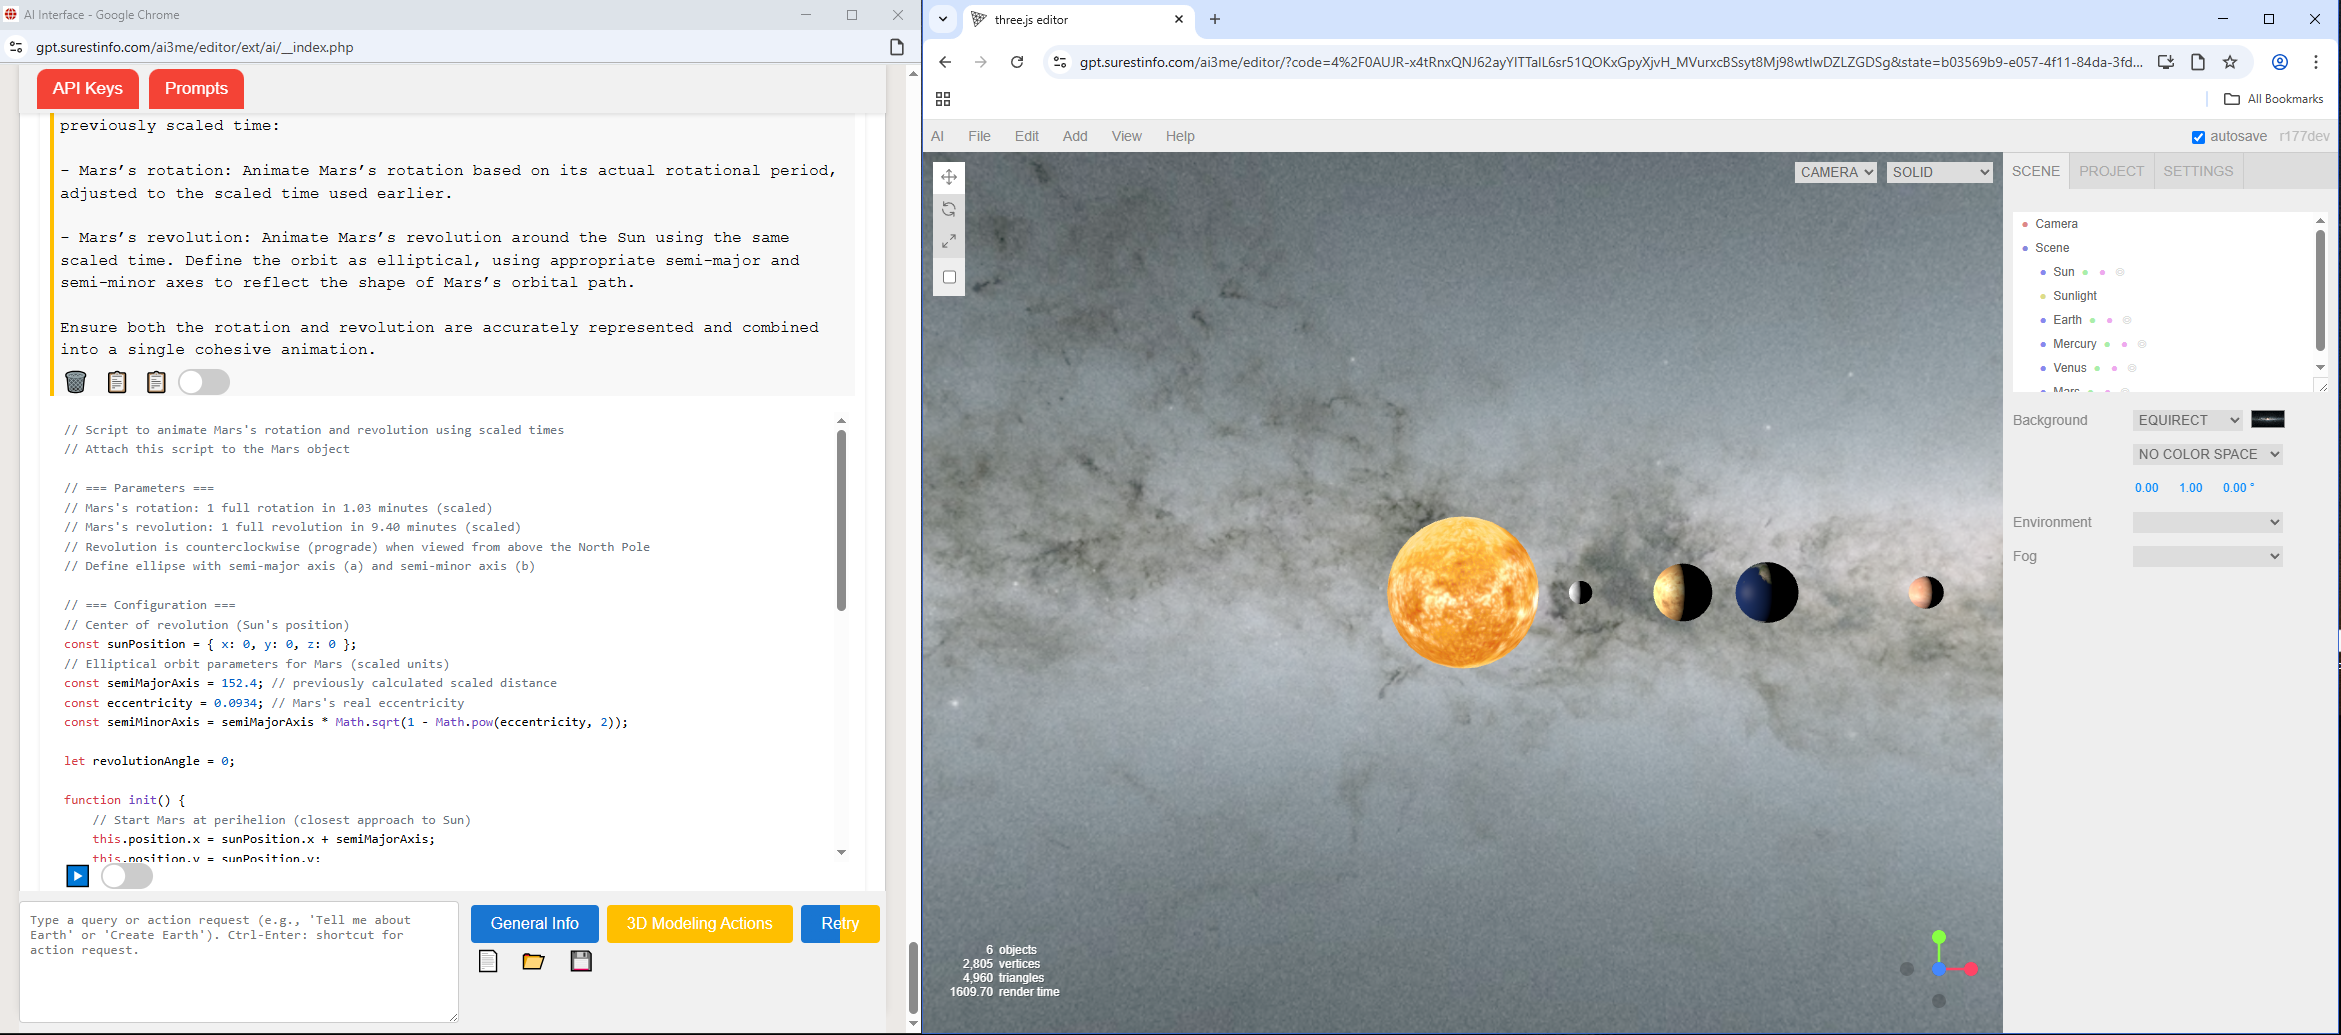Click the install app icon in address bar
Viewport: 2341px width, 1035px height.
(x=2166, y=62)
